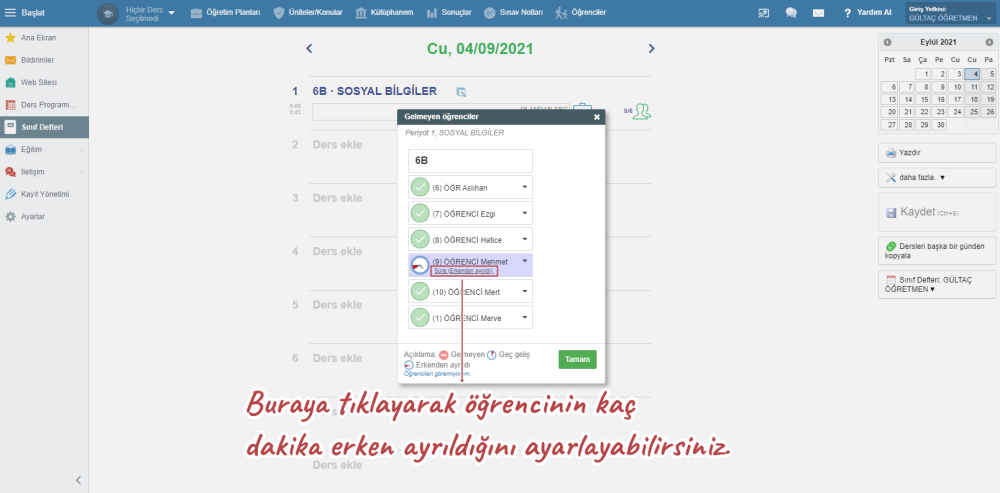Open Üniteler/Konular section
Image resolution: width=1000 pixels, height=493 pixels.
click(x=307, y=13)
